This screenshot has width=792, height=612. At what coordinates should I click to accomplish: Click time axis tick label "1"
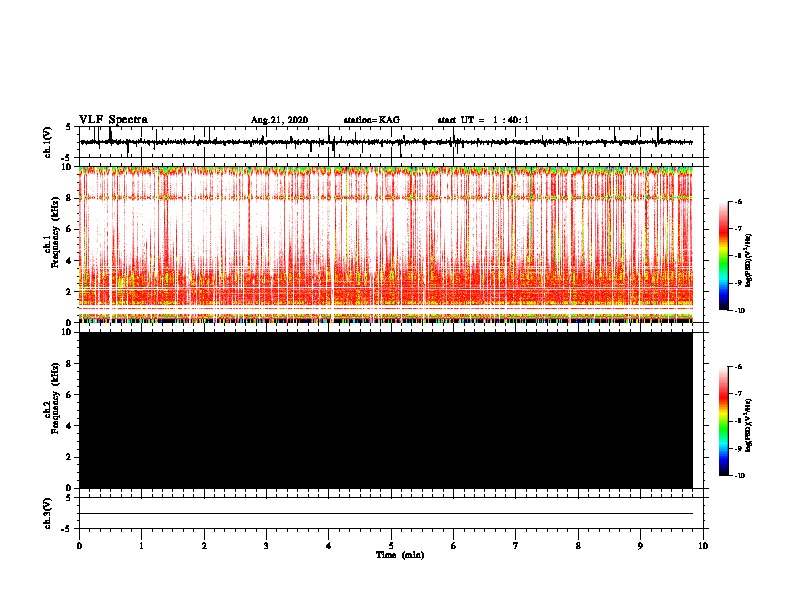[141, 546]
